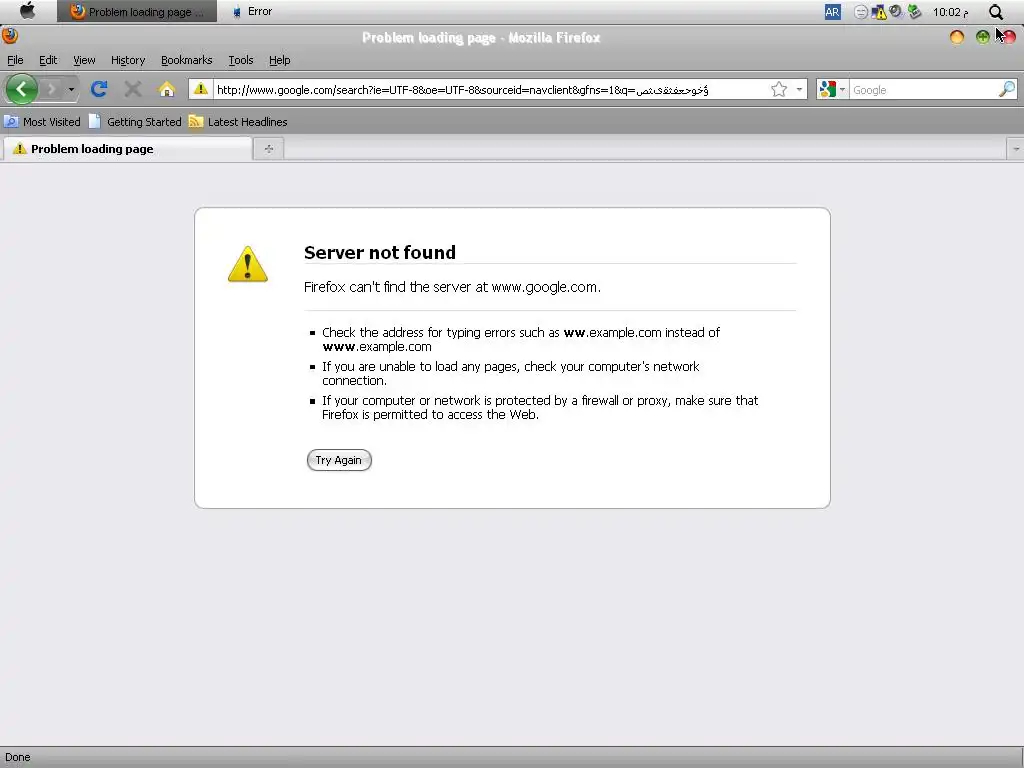1024x768 pixels.
Task: Click the search magnifier in the Google box
Action: point(1006,89)
